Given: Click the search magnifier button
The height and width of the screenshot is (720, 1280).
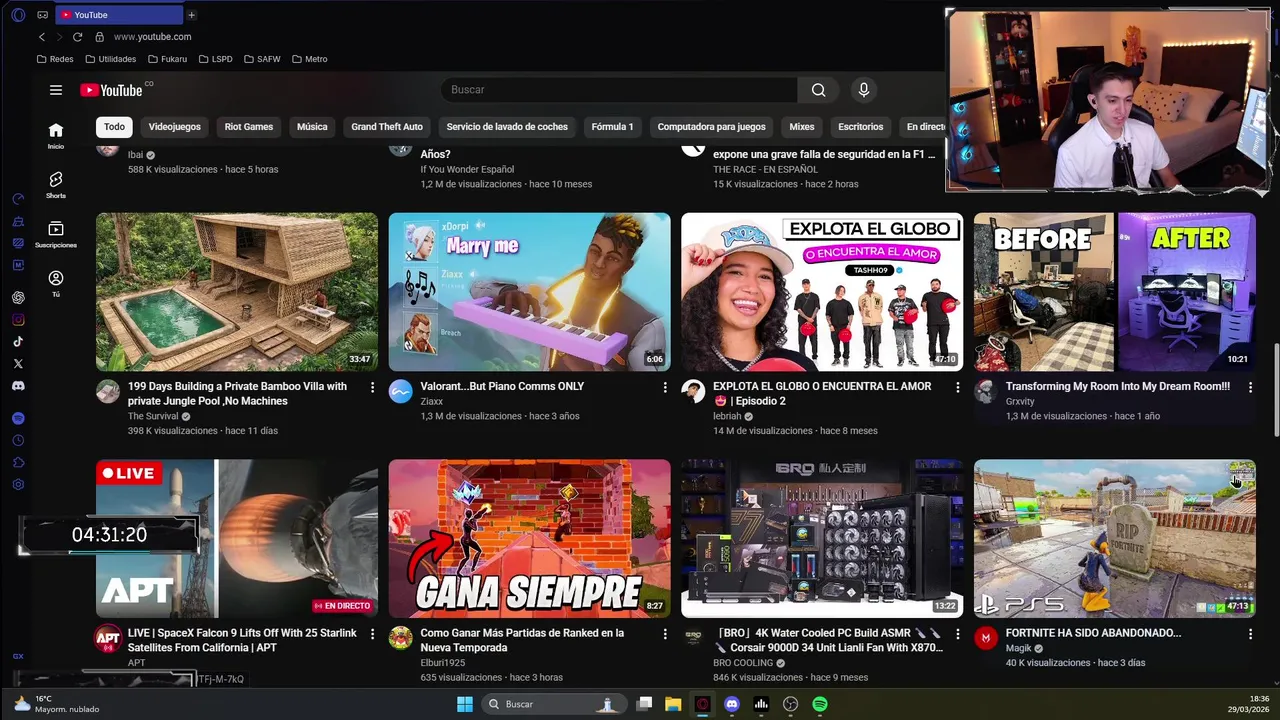Looking at the screenshot, I should pos(819,90).
